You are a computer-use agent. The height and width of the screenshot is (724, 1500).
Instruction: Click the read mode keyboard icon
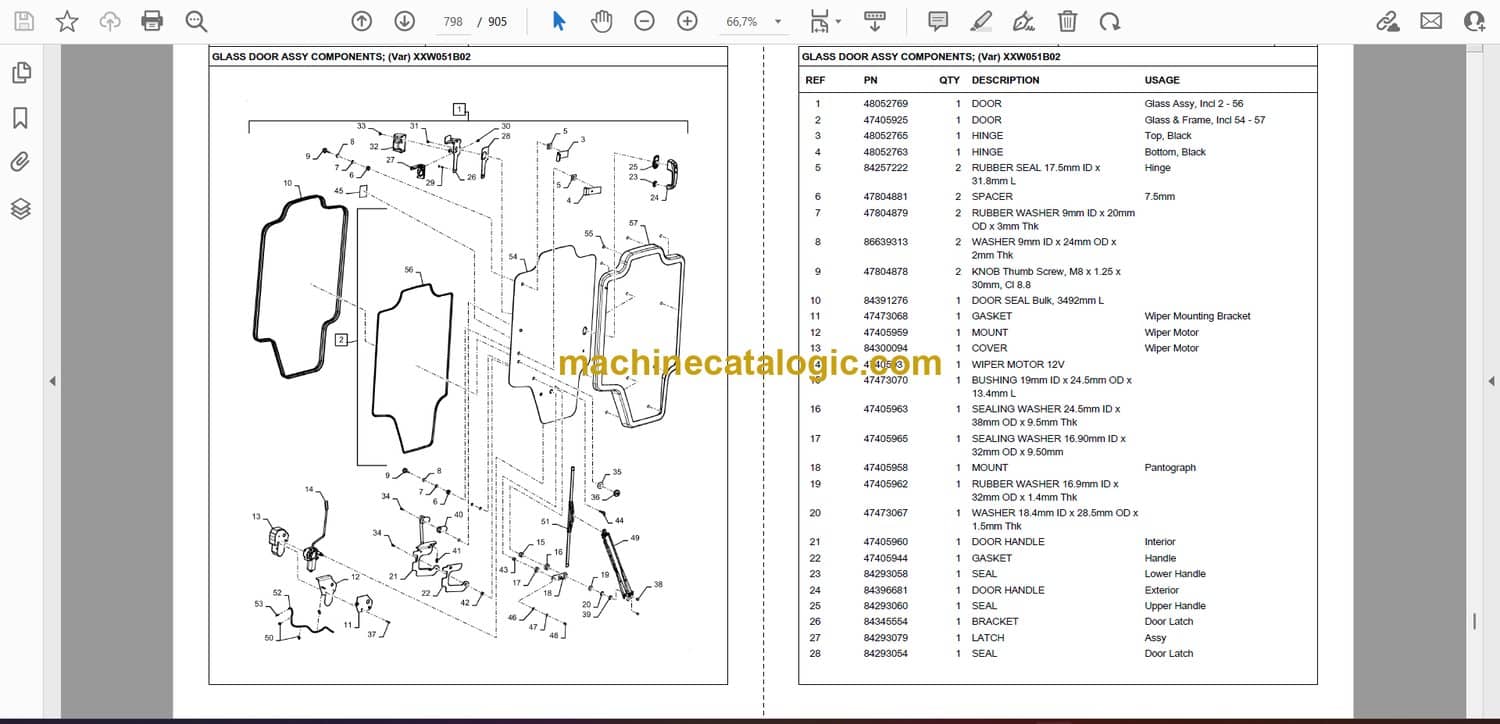tap(875, 21)
